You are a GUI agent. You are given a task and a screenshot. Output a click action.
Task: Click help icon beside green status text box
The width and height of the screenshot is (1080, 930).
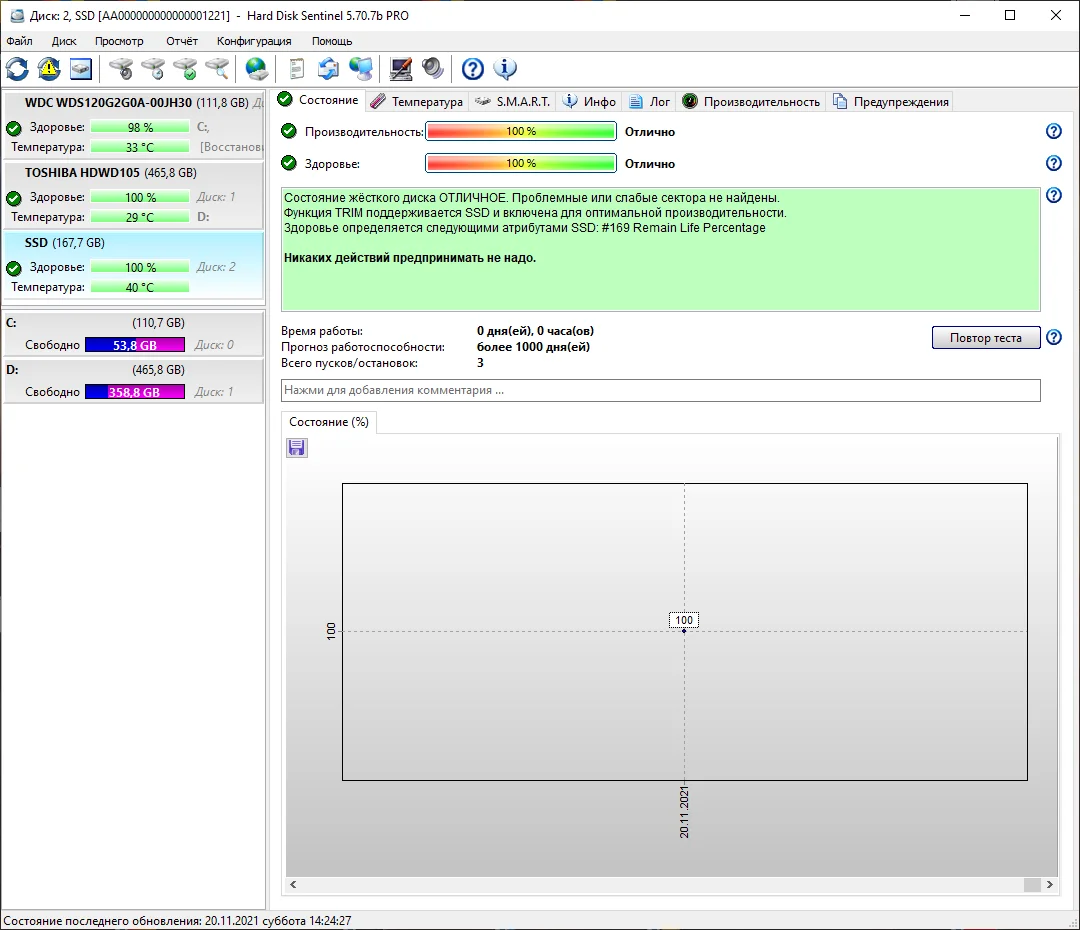(1054, 195)
